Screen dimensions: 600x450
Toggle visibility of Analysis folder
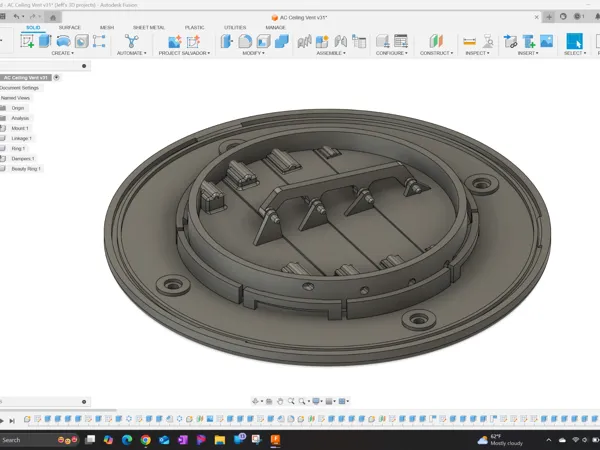pos(3,118)
